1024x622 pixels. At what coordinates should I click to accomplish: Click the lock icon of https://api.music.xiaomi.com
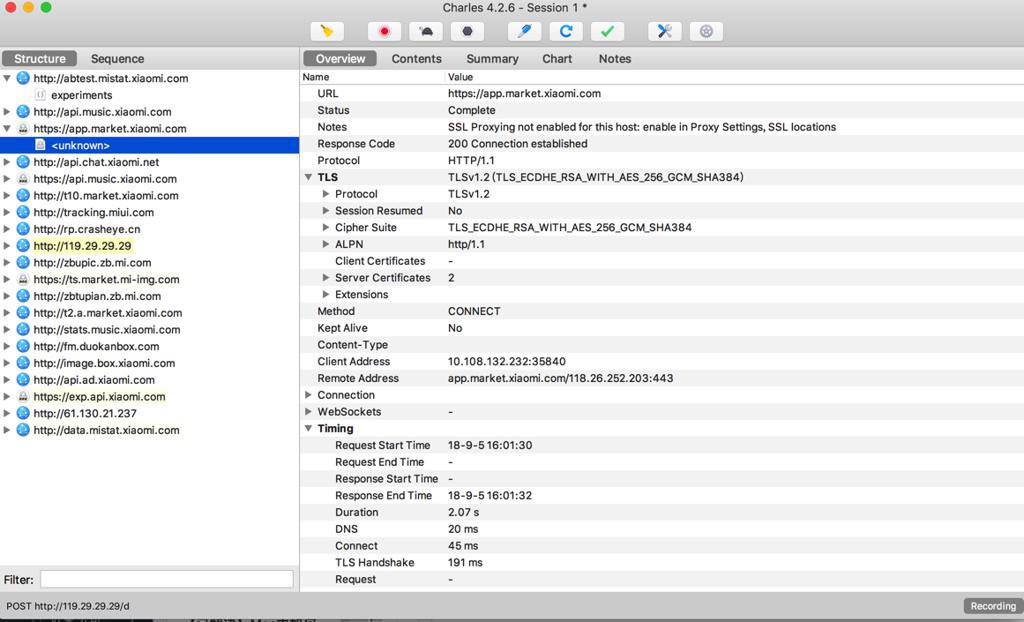pyautogui.click(x=23, y=179)
